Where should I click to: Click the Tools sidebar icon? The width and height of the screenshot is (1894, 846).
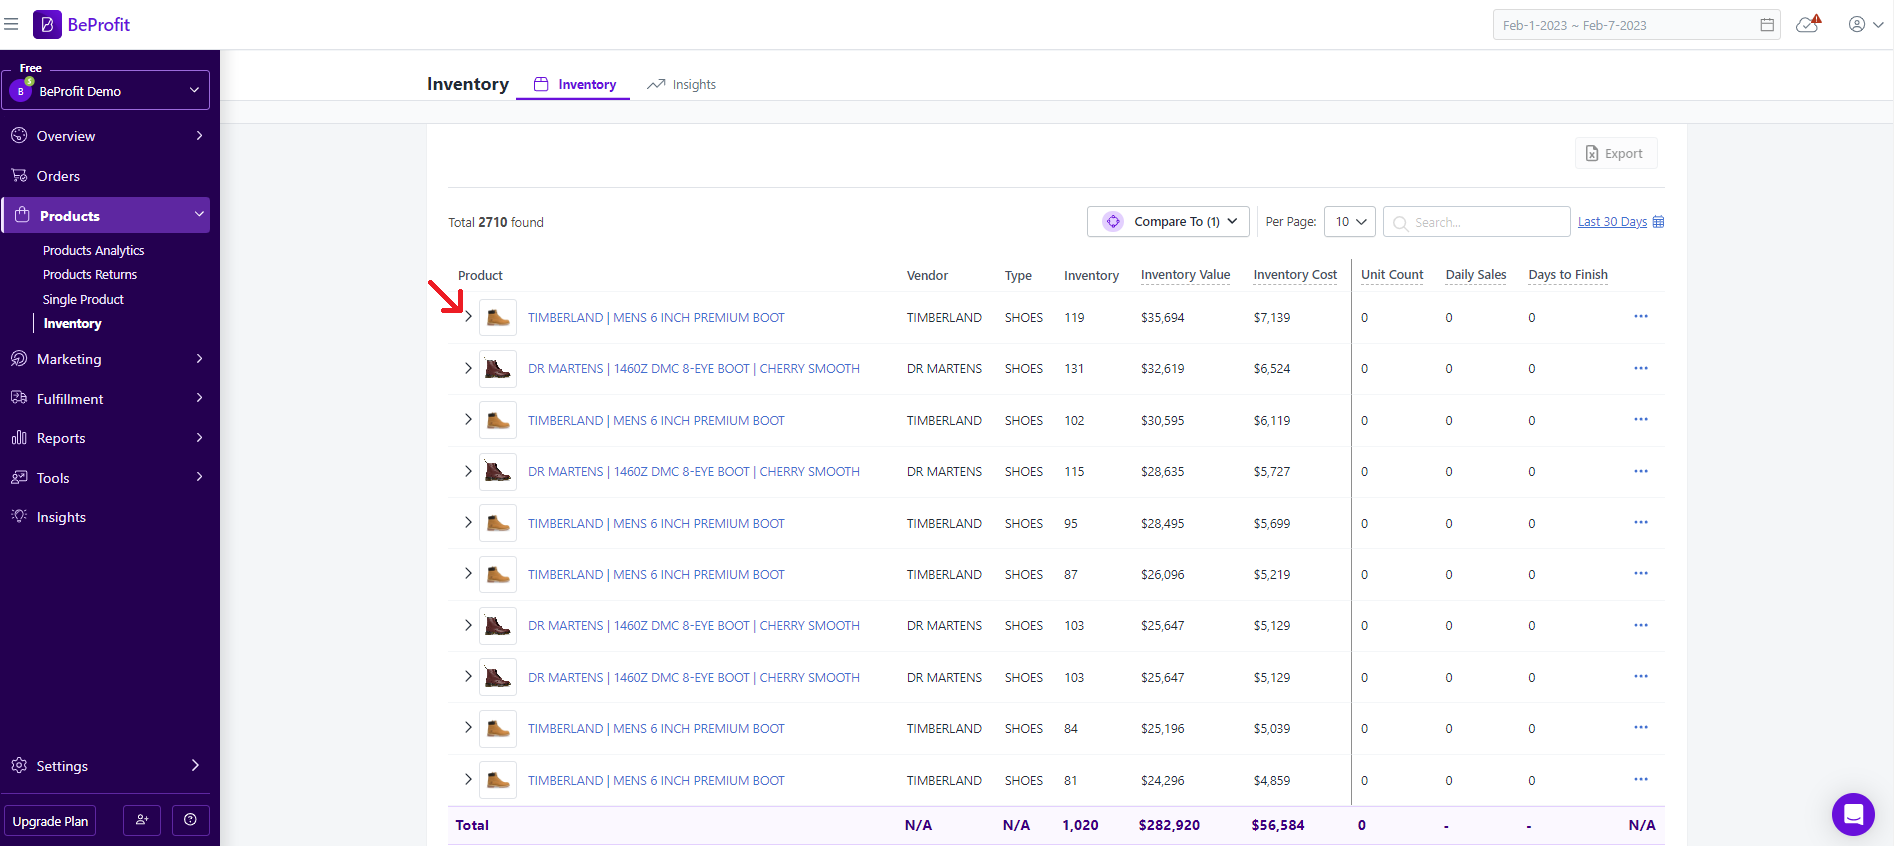pyautogui.click(x=19, y=477)
